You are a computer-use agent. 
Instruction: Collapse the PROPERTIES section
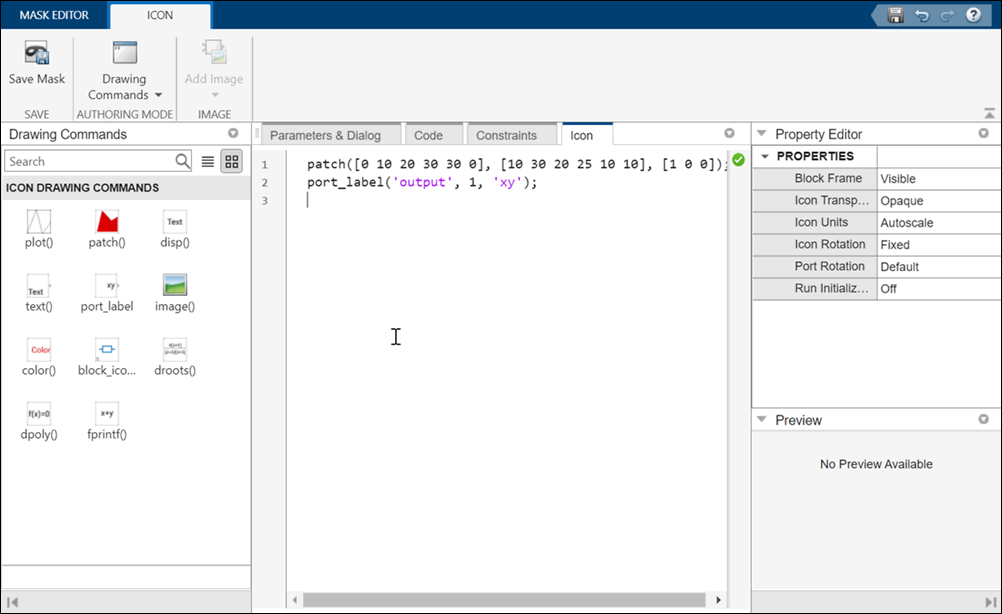[x=765, y=157]
